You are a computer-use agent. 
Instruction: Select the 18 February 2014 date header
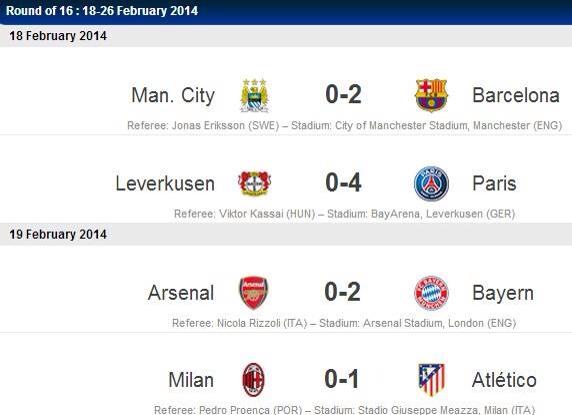click(286, 36)
